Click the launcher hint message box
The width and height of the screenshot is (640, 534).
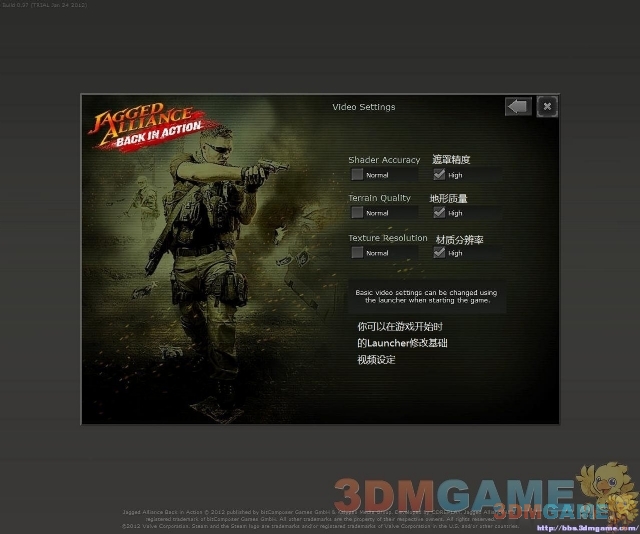[x=427, y=296]
